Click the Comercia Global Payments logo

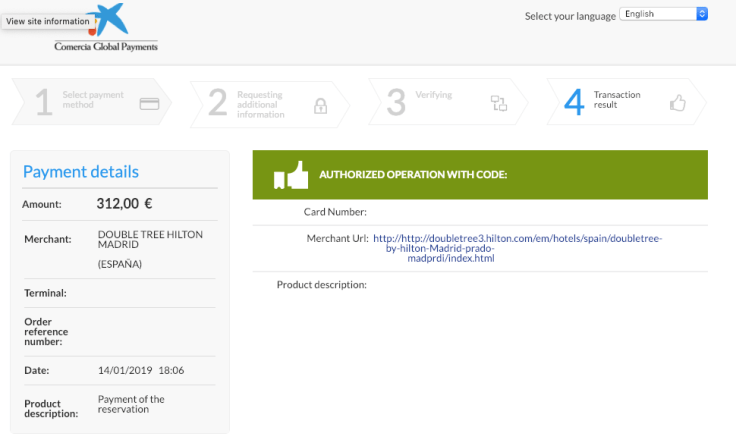click(x=106, y=27)
